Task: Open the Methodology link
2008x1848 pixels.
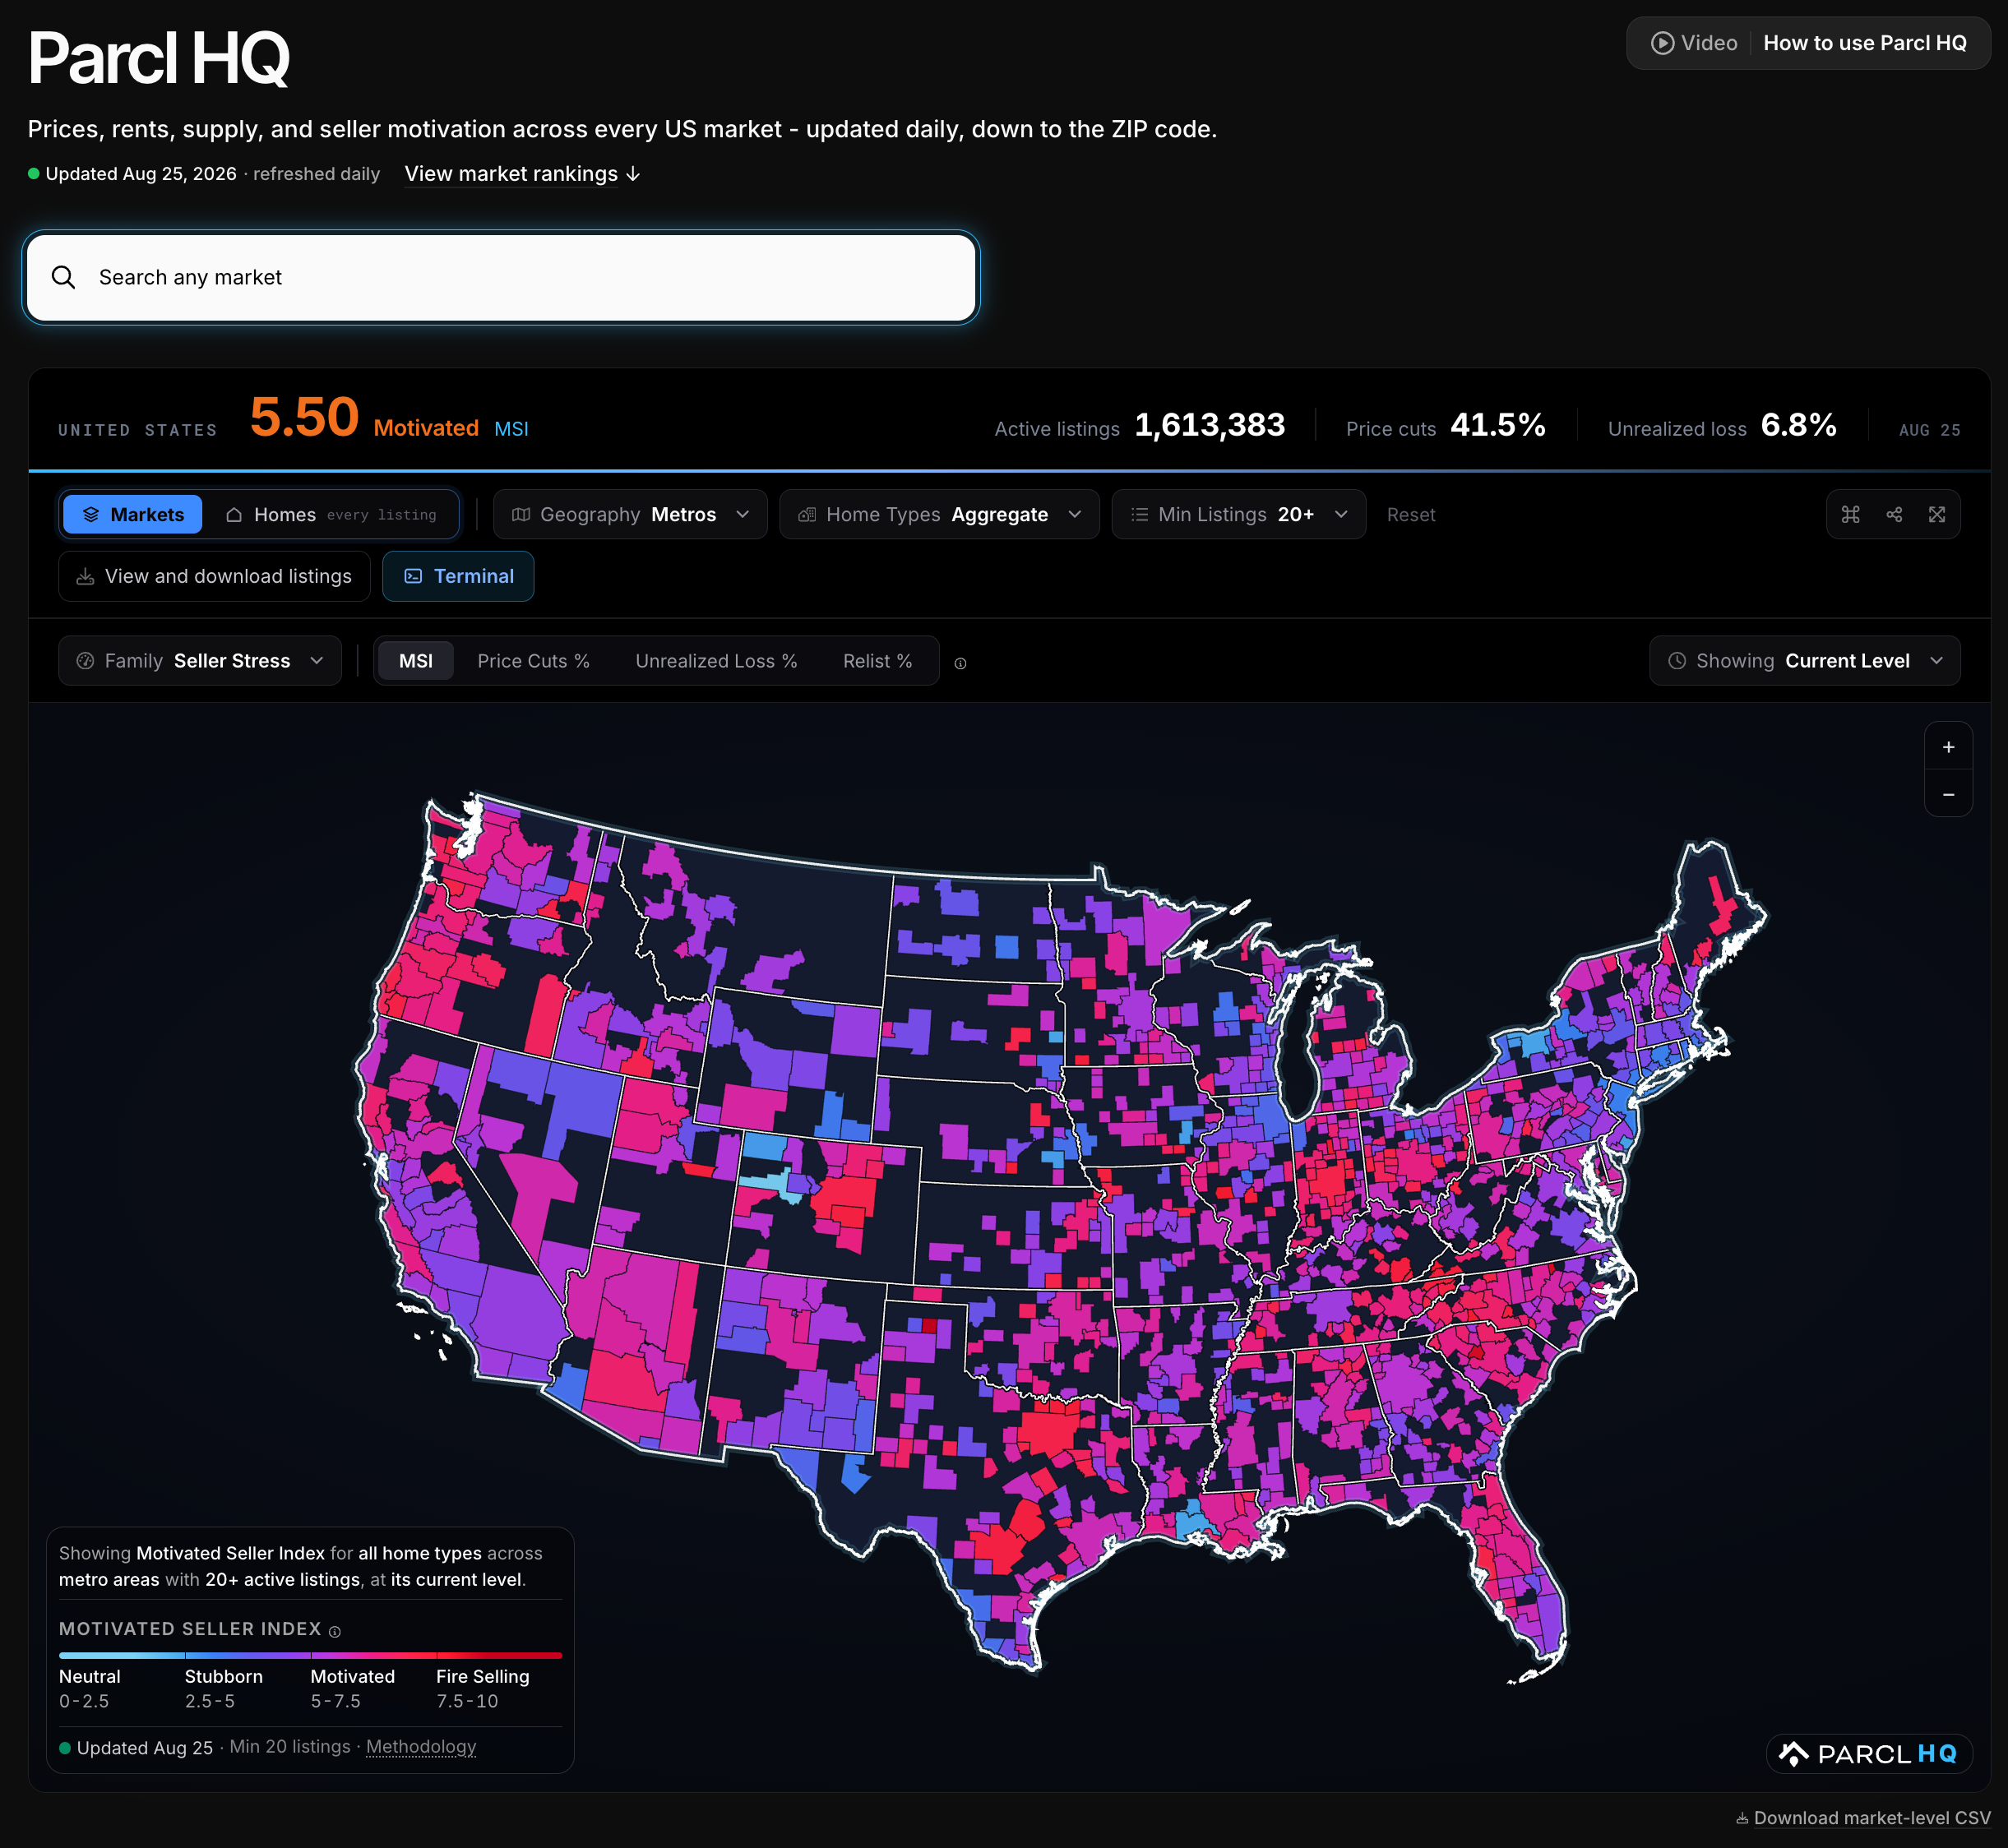Action: 421,1746
